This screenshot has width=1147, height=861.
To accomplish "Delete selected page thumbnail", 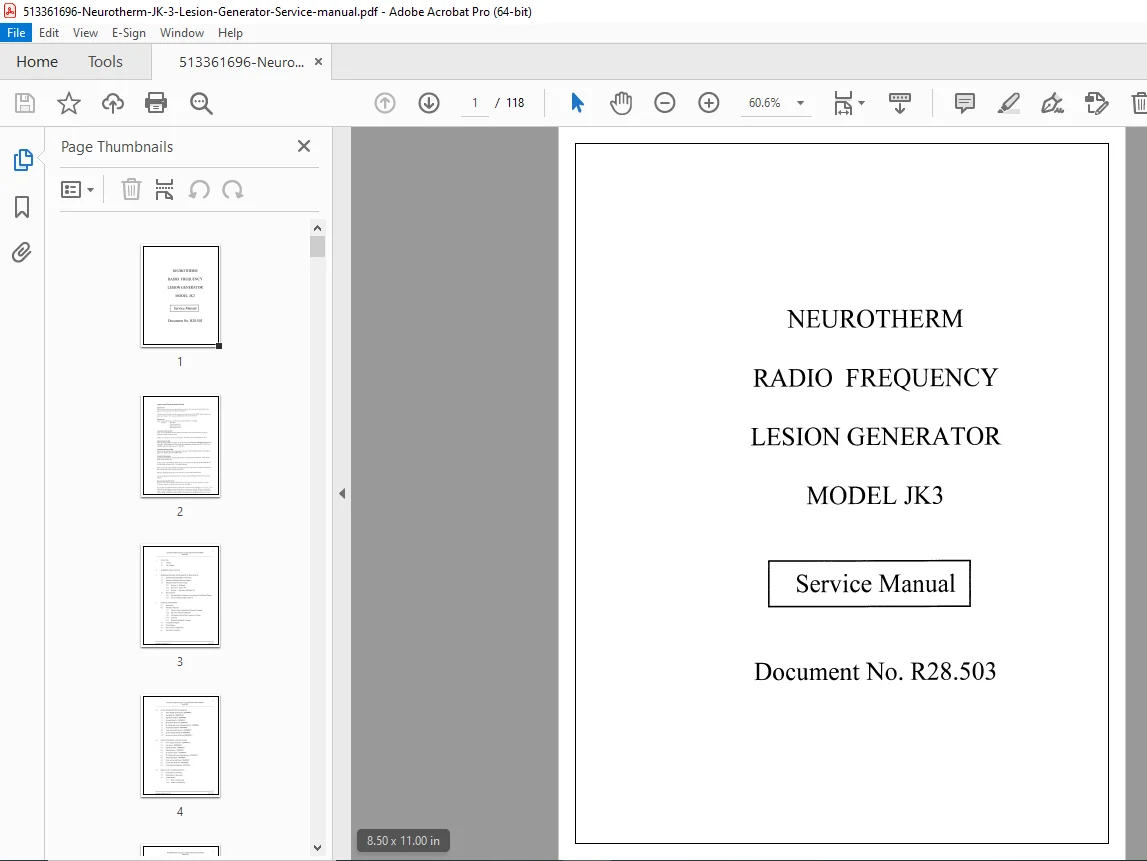I will [x=131, y=189].
